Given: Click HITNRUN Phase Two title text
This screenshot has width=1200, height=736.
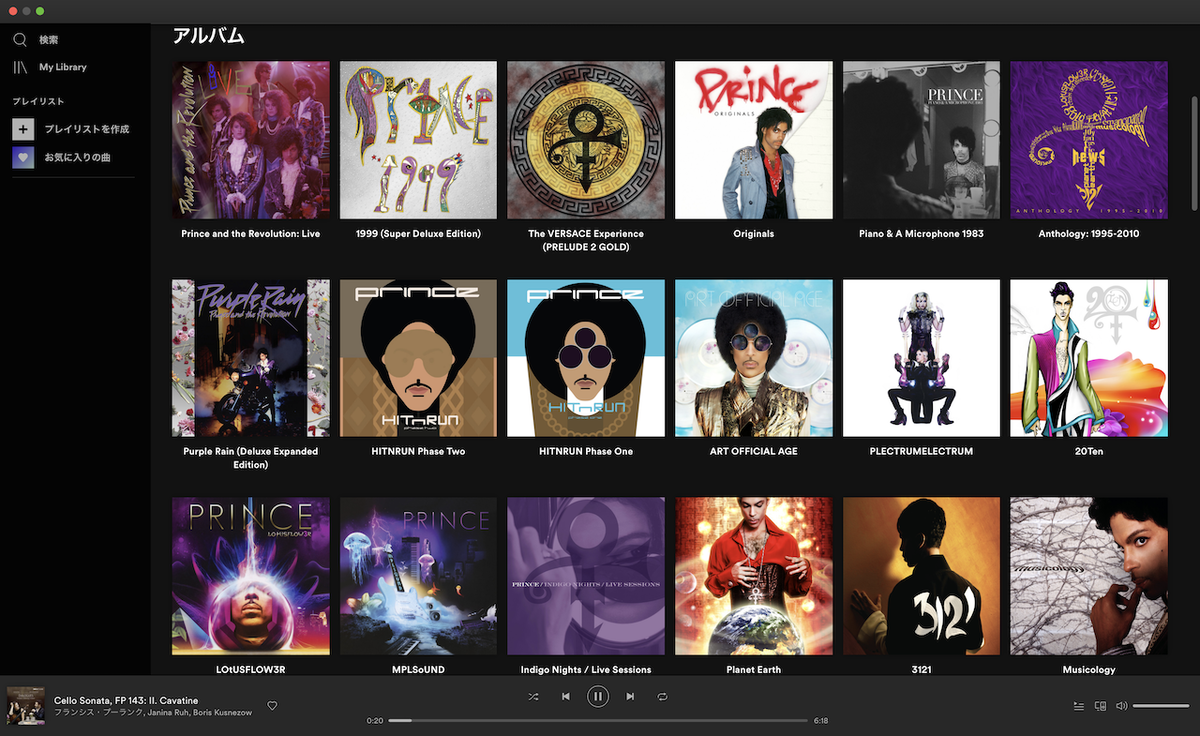Looking at the screenshot, I should pyautogui.click(x=418, y=452).
